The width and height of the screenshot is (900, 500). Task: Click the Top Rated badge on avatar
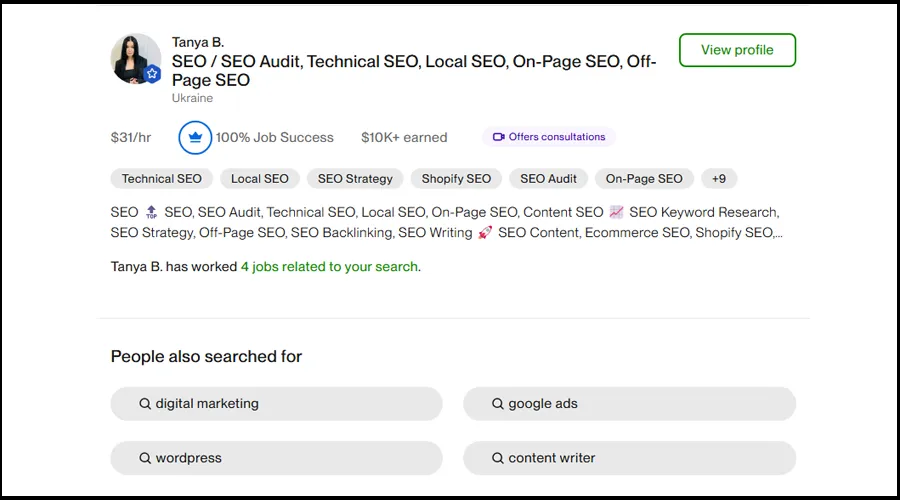(x=152, y=74)
